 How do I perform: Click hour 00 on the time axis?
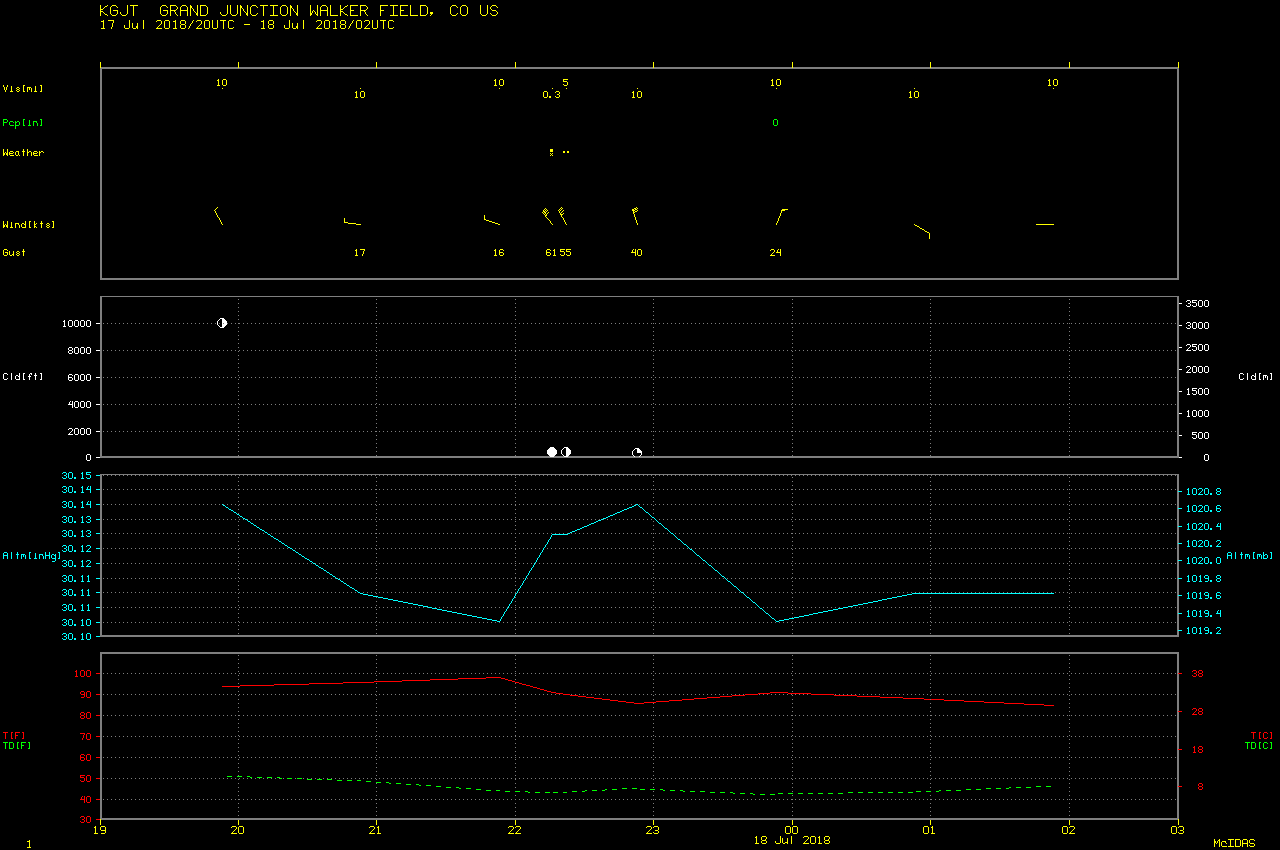click(792, 829)
